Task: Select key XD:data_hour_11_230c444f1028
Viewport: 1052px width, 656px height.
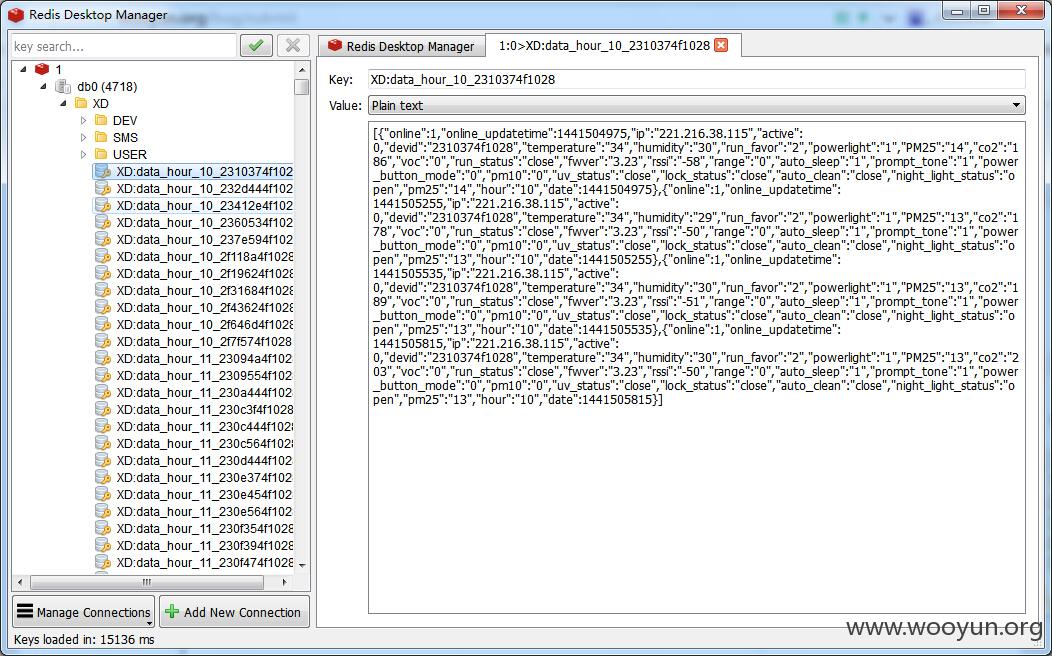Action: click(x=204, y=427)
